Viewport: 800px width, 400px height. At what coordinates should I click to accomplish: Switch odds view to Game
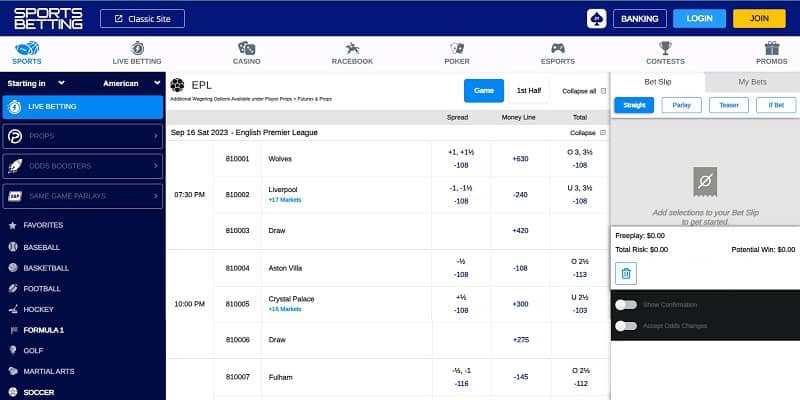484,90
